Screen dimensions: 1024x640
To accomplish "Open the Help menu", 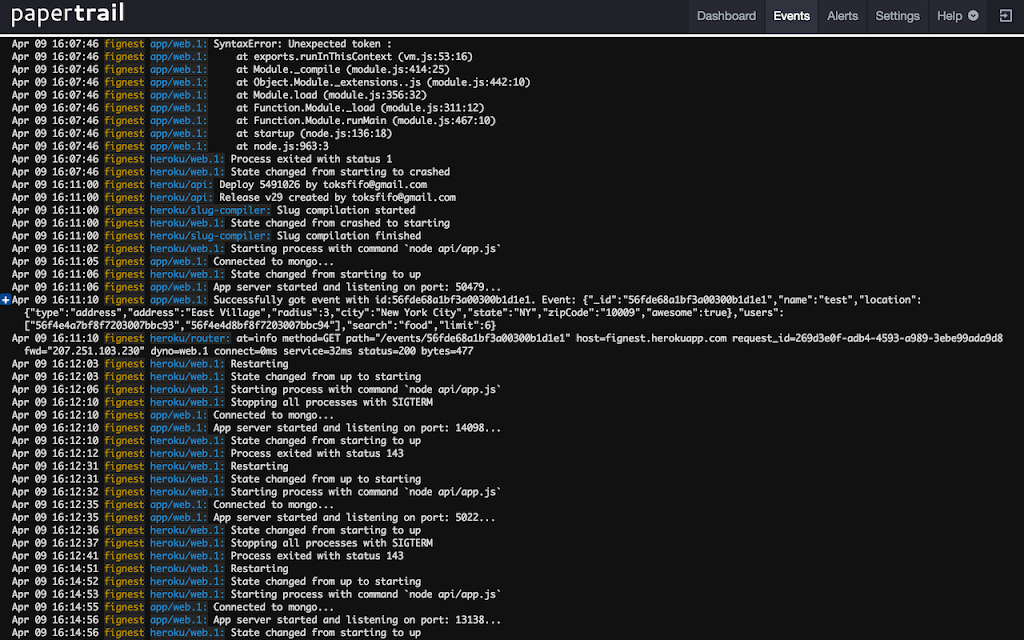I will click(957, 16).
